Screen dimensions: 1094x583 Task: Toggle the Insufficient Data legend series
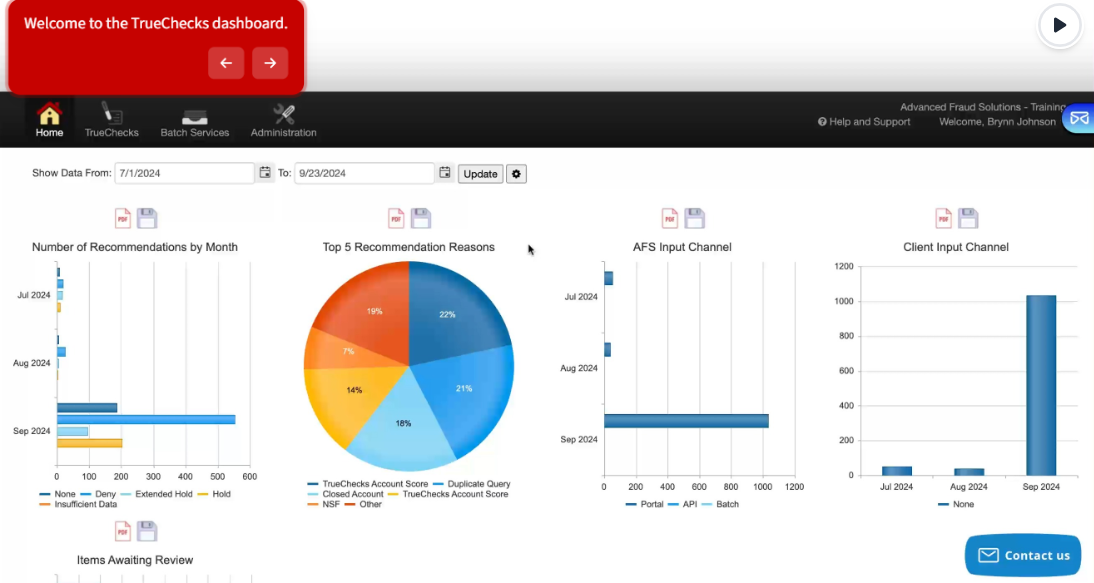(x=78, y=504)
